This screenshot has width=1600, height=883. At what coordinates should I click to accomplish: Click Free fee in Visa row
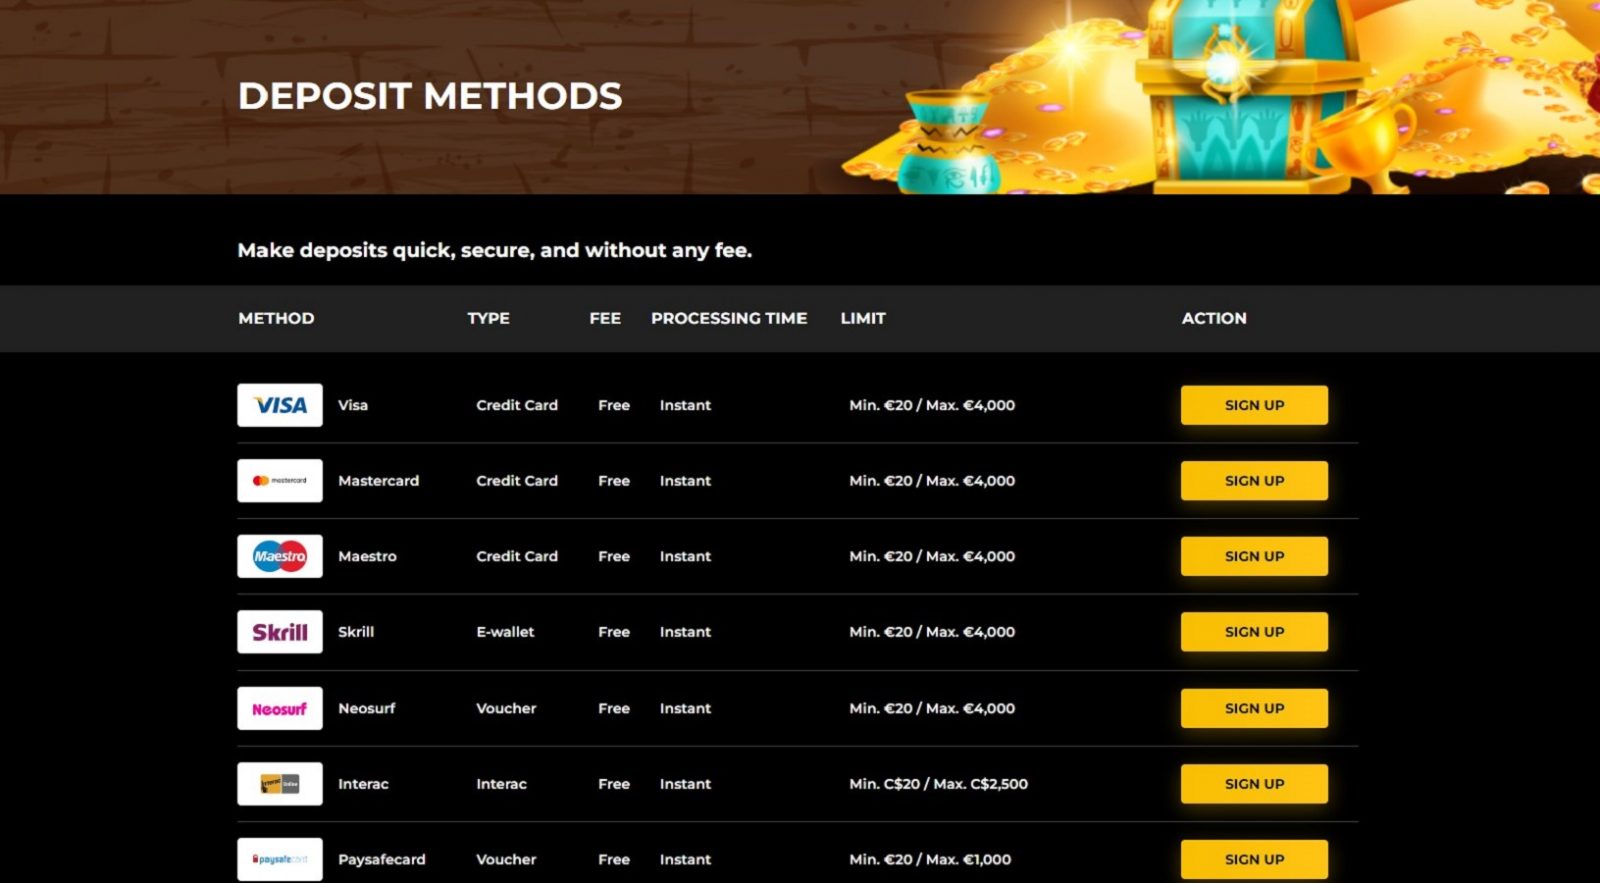pos(614,405)
